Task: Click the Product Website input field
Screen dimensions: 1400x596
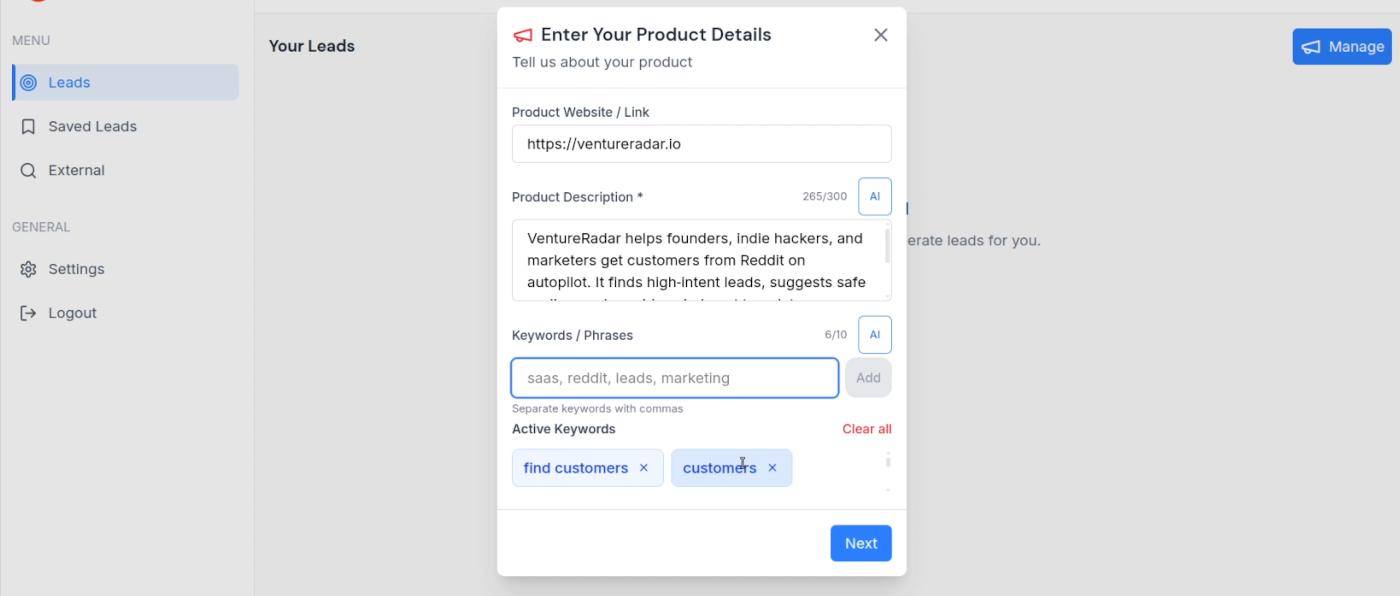Action: (700, 143)
